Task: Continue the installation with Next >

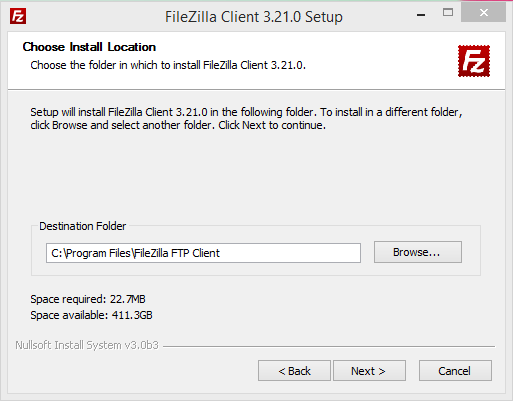Action: [x=369, y=370]
